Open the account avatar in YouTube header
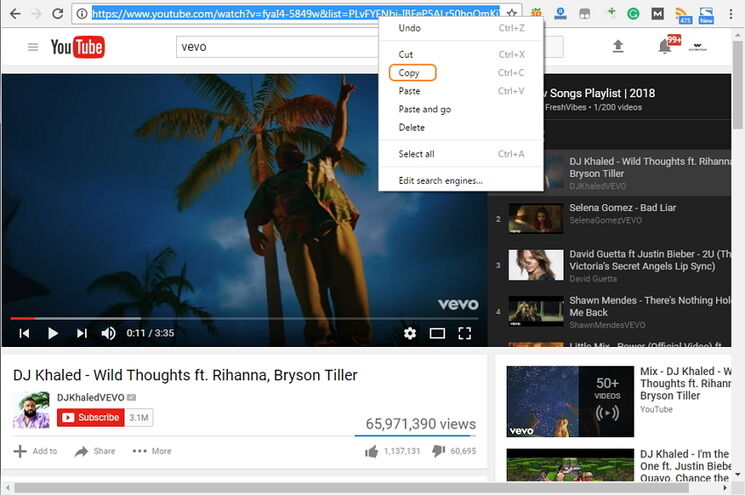 pos(697,47)
